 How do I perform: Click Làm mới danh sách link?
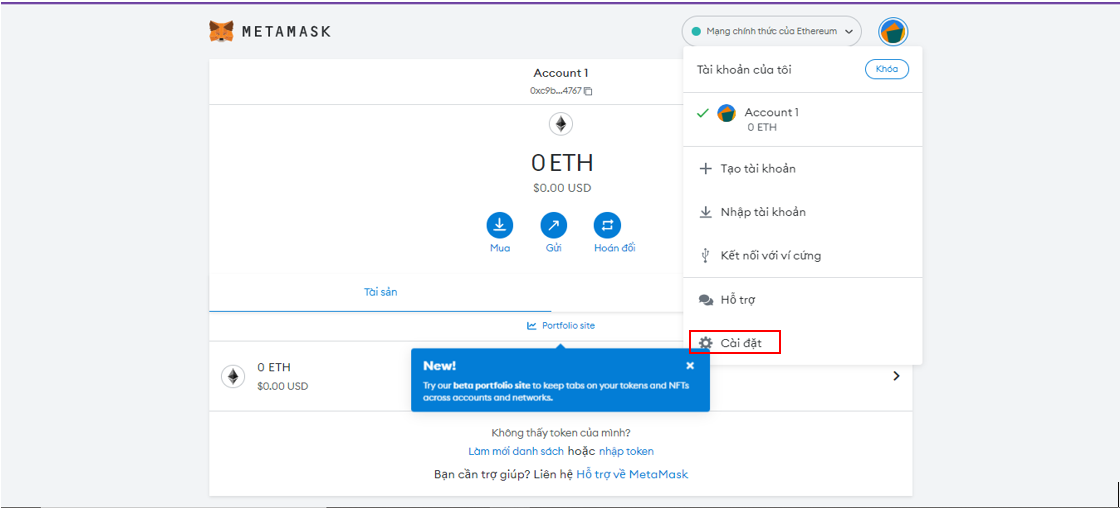[x=516, y=452]
